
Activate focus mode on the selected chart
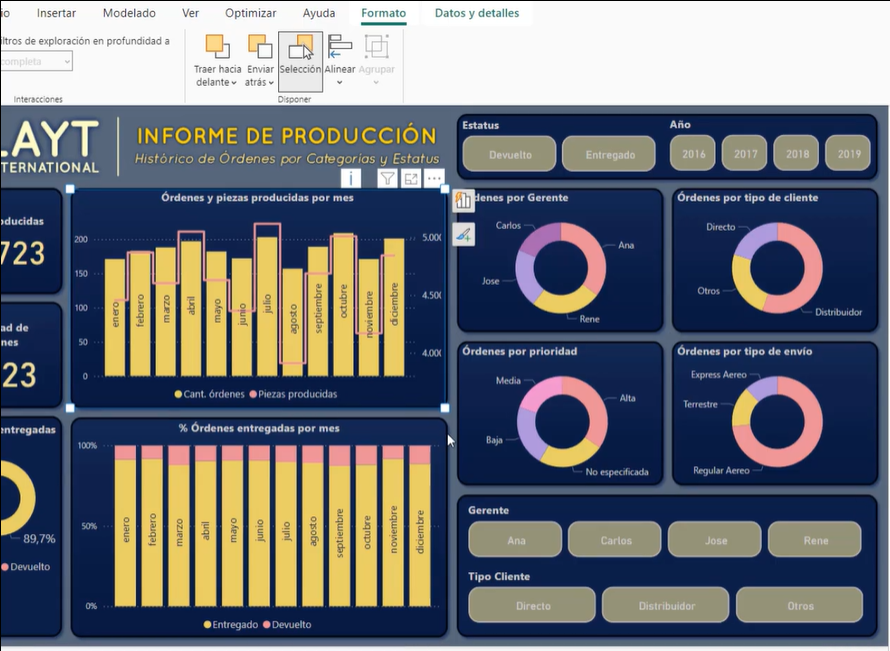coord(411,178)
